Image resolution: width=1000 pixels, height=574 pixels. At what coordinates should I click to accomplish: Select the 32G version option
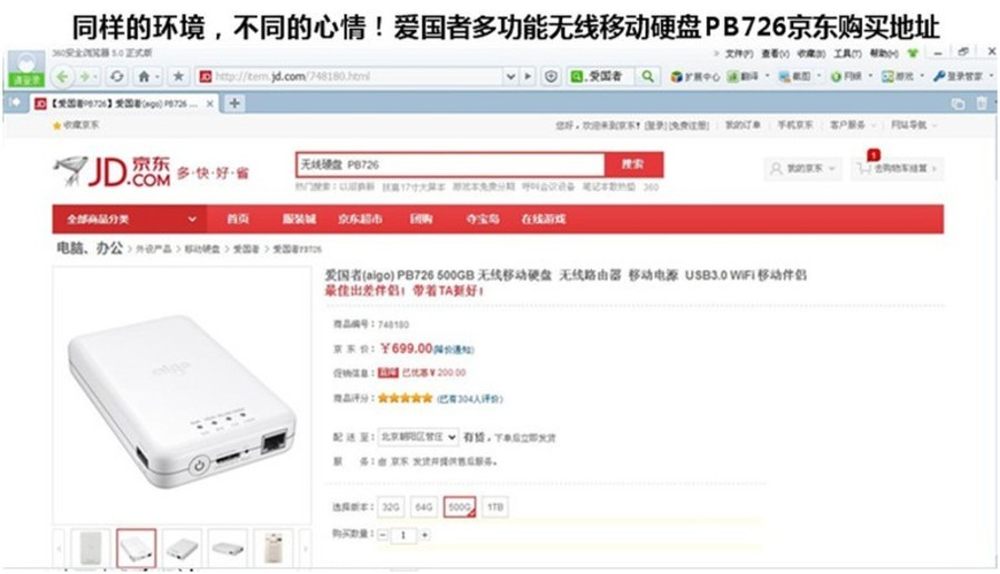pos(390,507)
